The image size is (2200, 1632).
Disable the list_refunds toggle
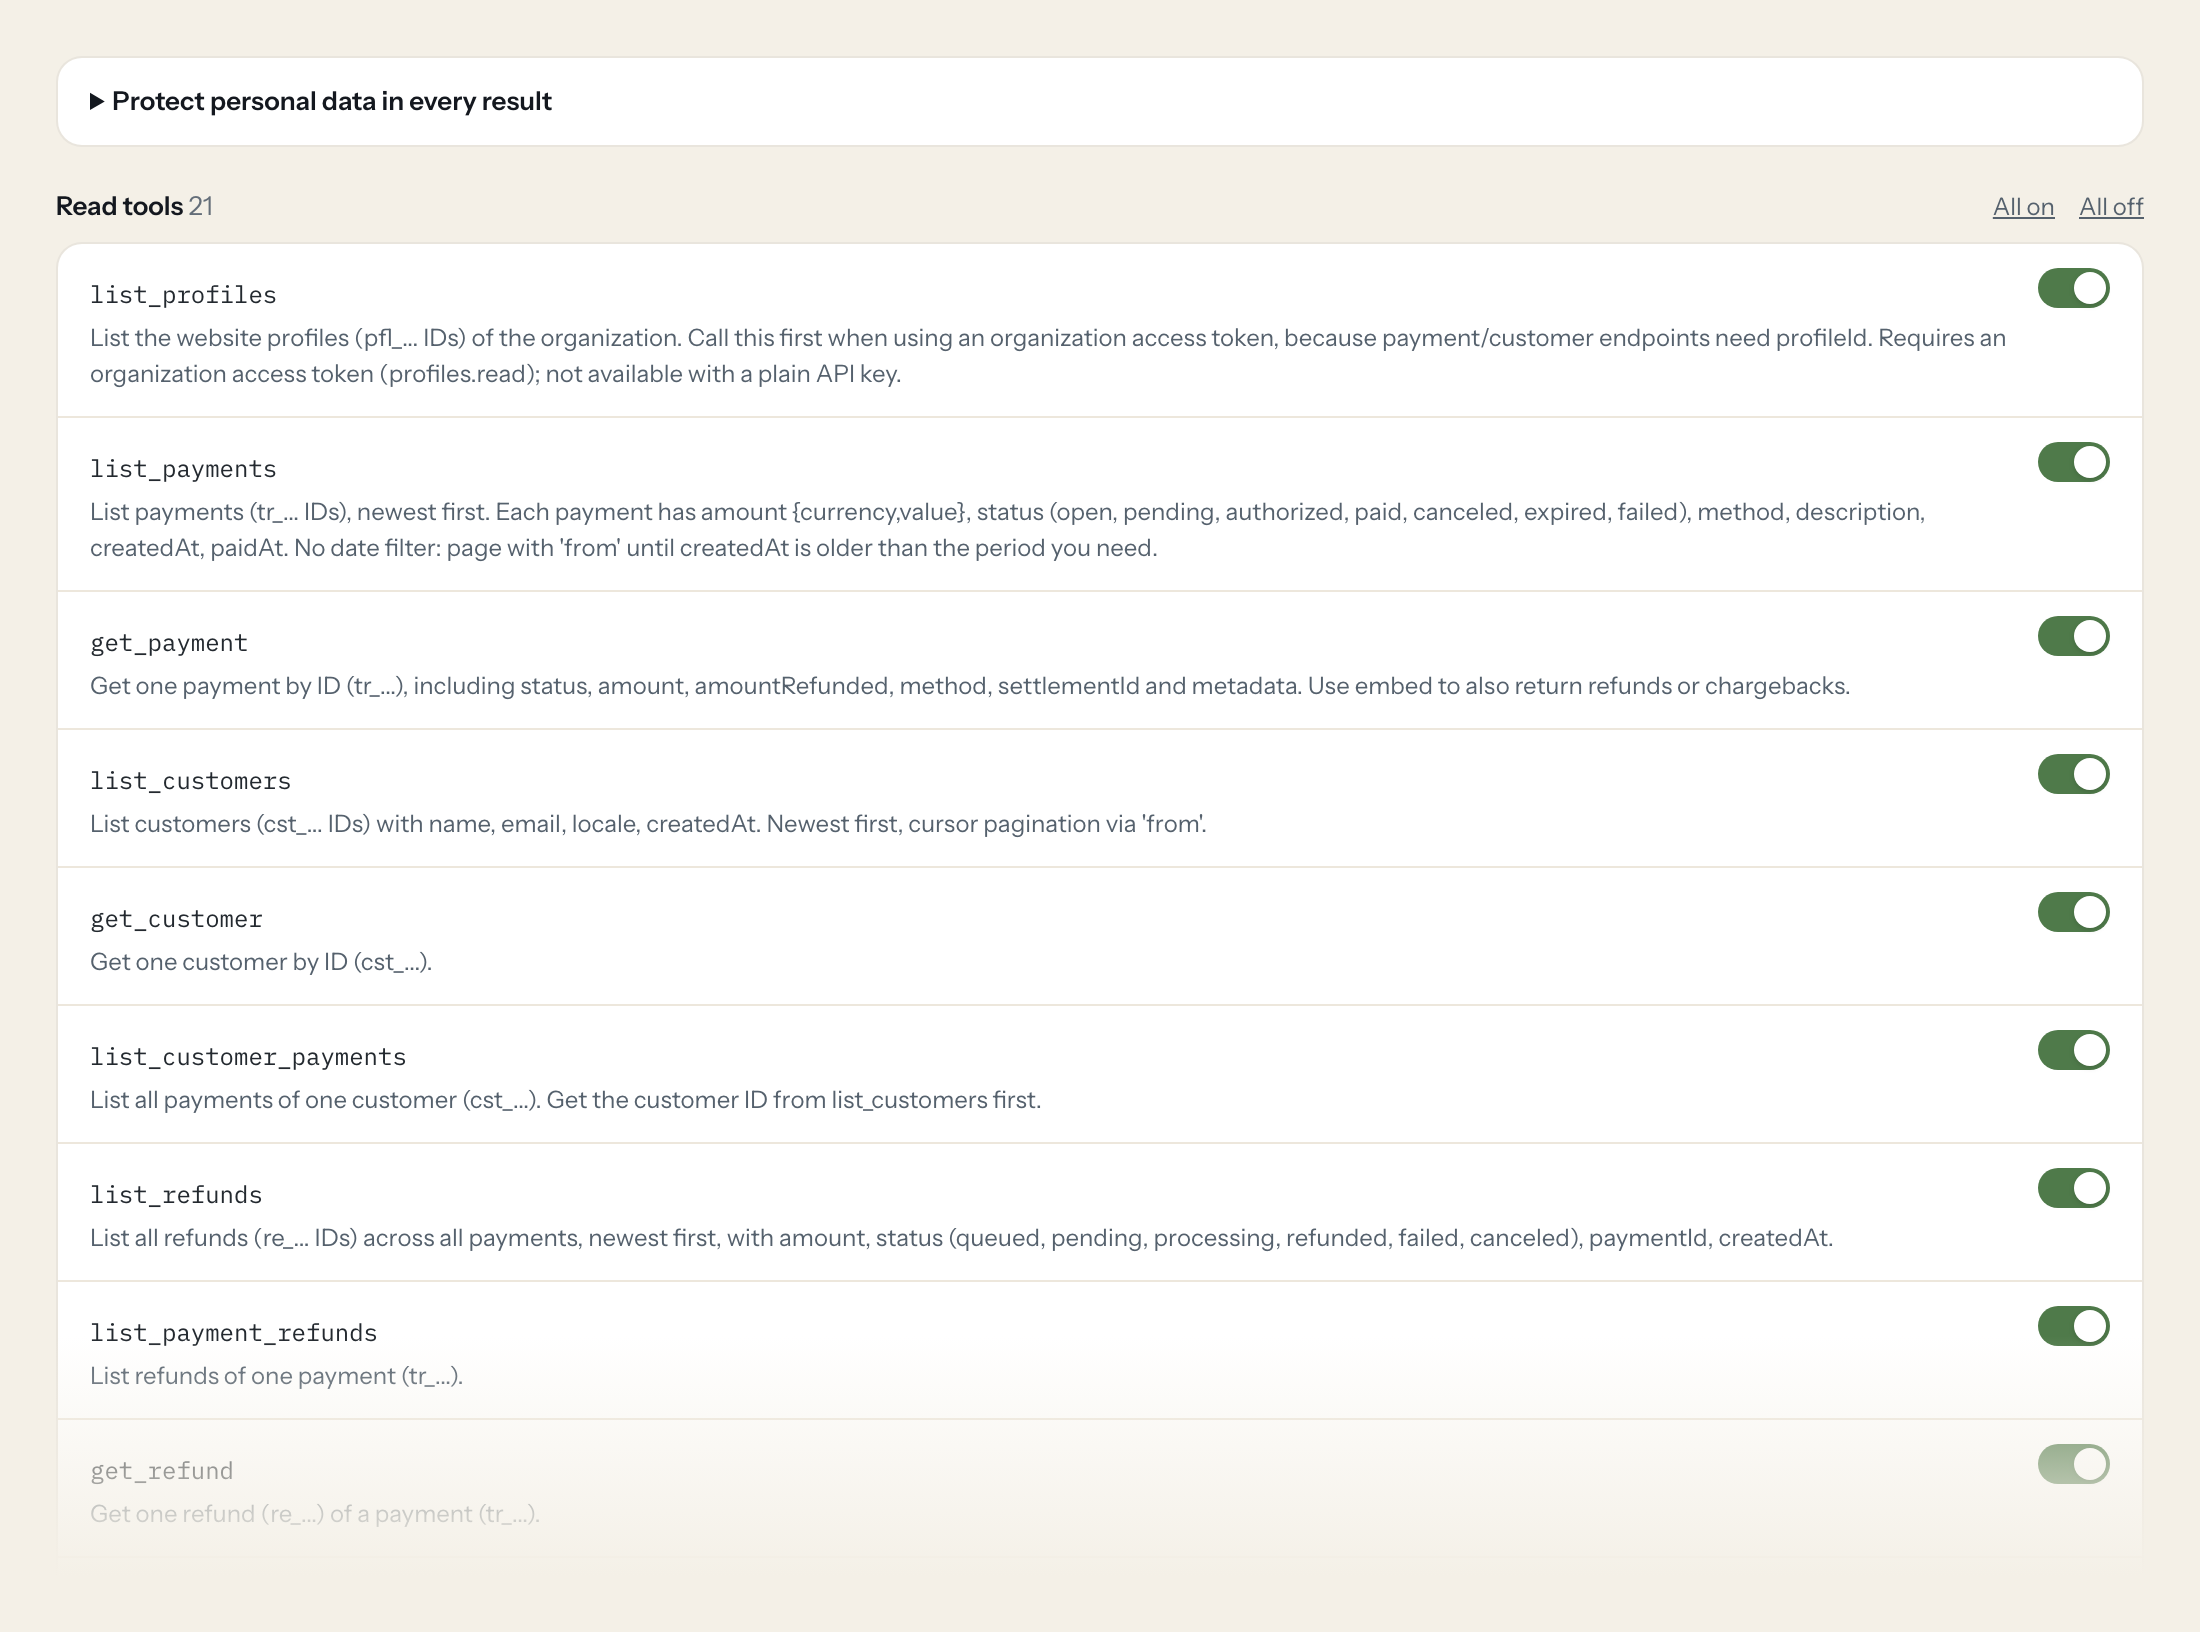coord(2074,1188)
